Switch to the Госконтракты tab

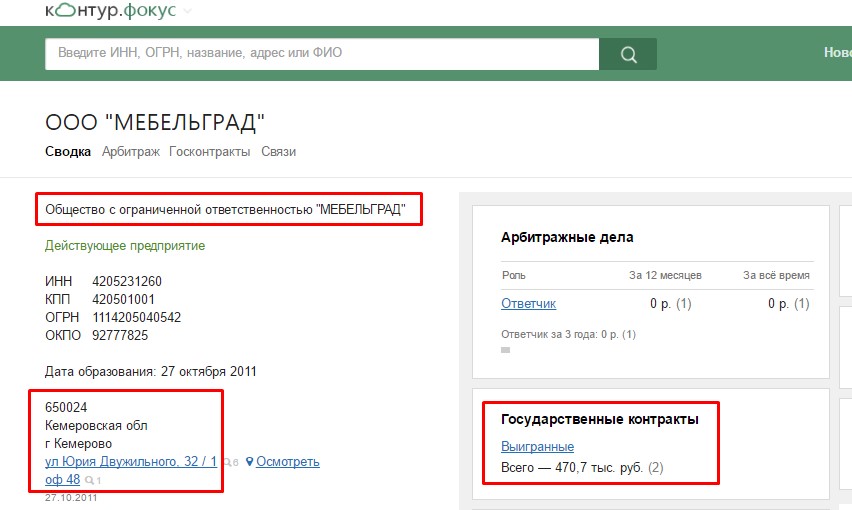[210, 152]
